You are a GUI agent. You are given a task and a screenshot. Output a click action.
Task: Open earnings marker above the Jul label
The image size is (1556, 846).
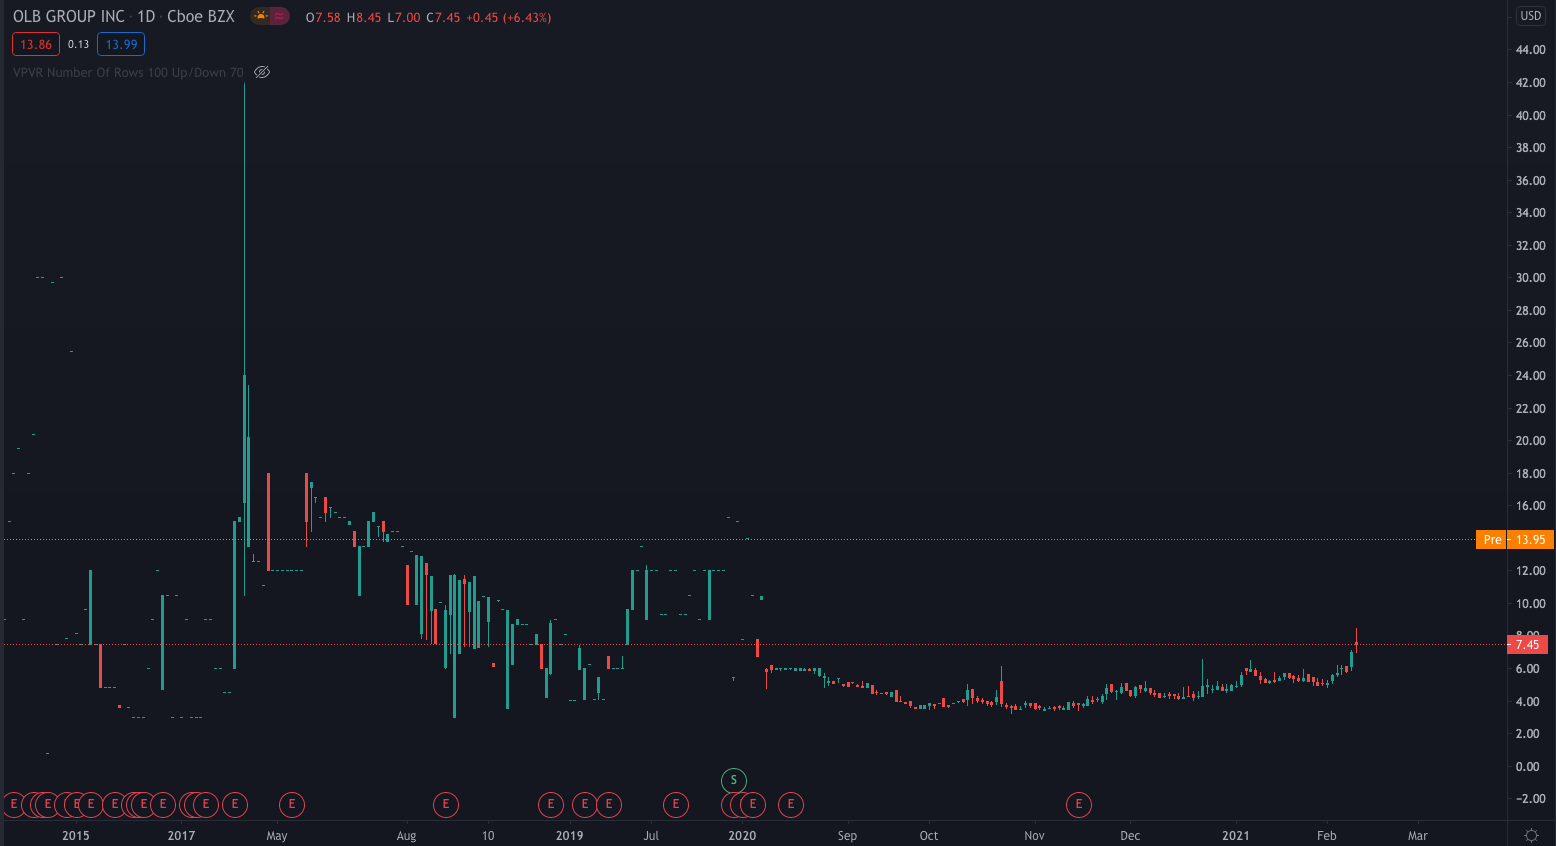[x=676, y=804]
